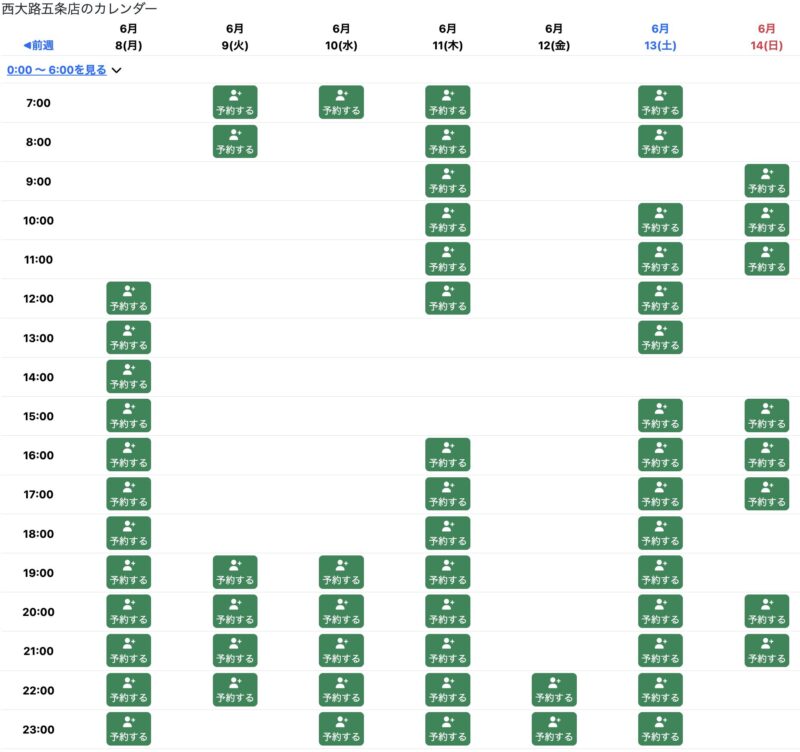Book Saturday June 13 at 13:00

click(x=660, y=337)
